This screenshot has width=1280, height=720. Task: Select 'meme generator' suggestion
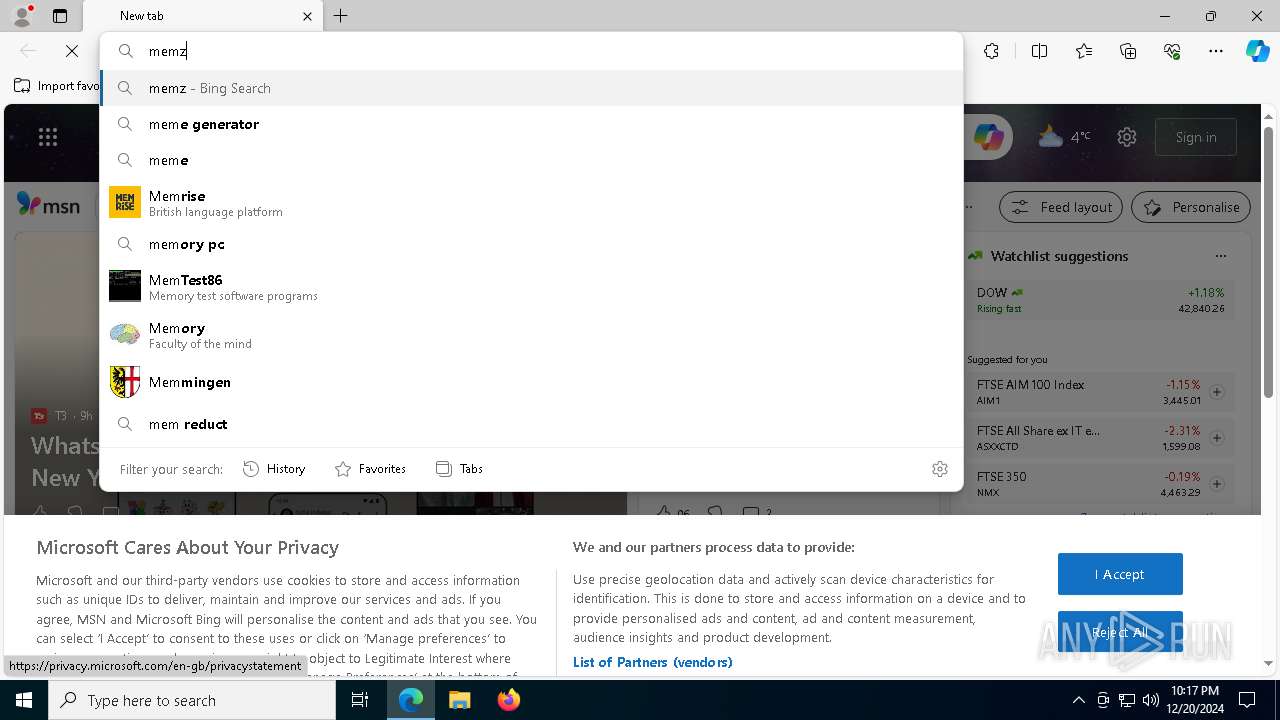coord(531,124)
